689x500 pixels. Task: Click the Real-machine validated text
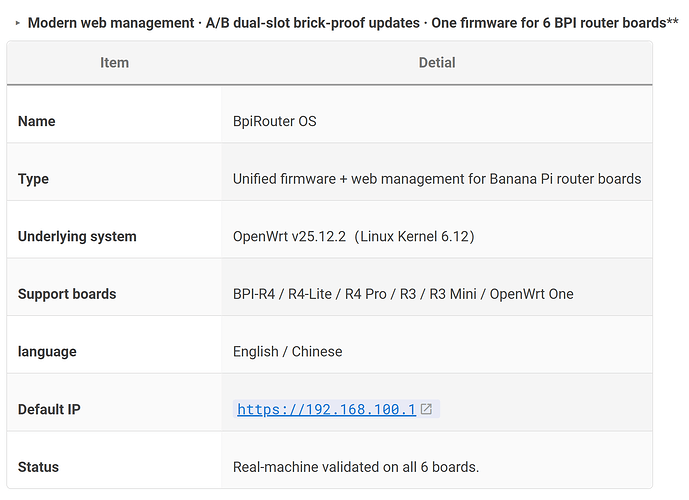(x=356, y=467)
